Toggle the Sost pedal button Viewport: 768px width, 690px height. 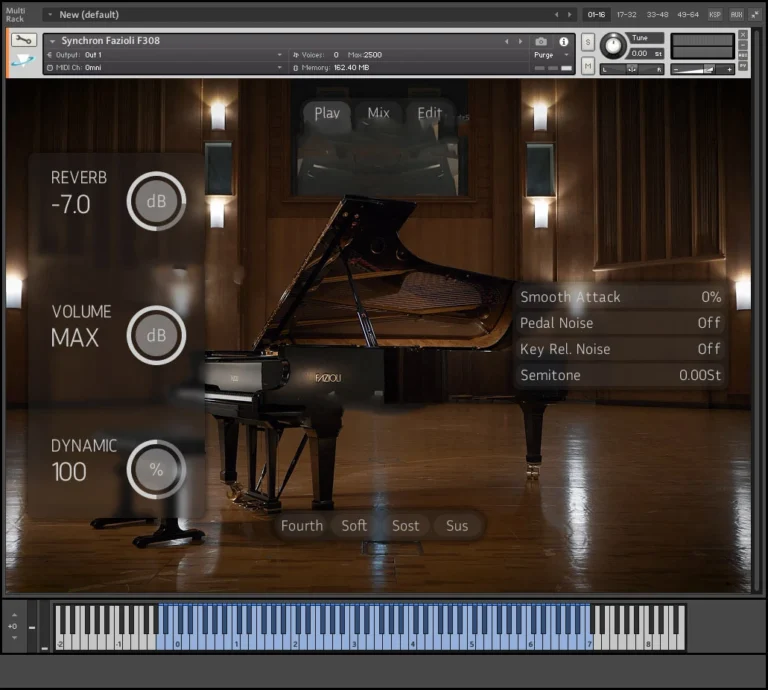(x=406, y=526)
